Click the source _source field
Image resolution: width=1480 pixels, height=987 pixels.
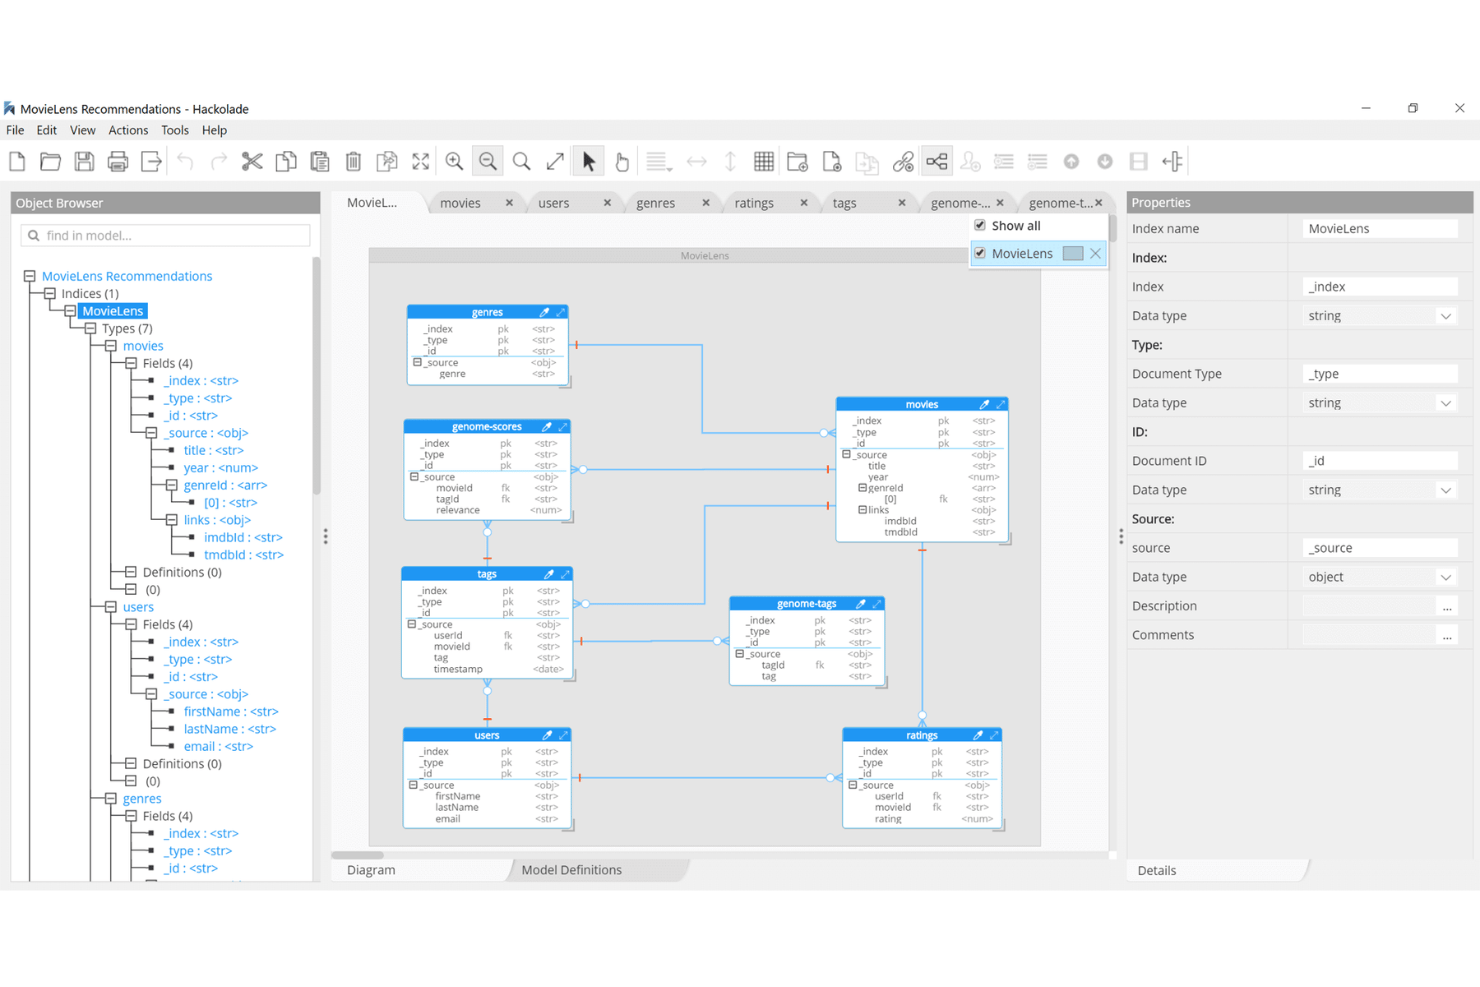[x=1380, y=548]
